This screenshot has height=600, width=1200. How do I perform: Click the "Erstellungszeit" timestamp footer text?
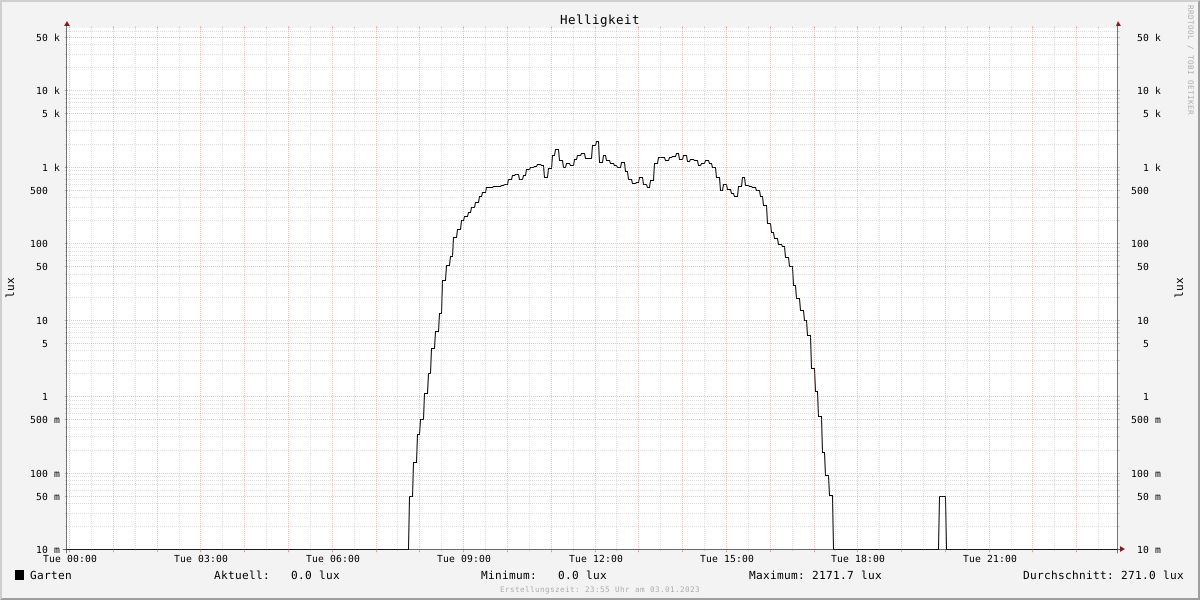pos(600,589)
